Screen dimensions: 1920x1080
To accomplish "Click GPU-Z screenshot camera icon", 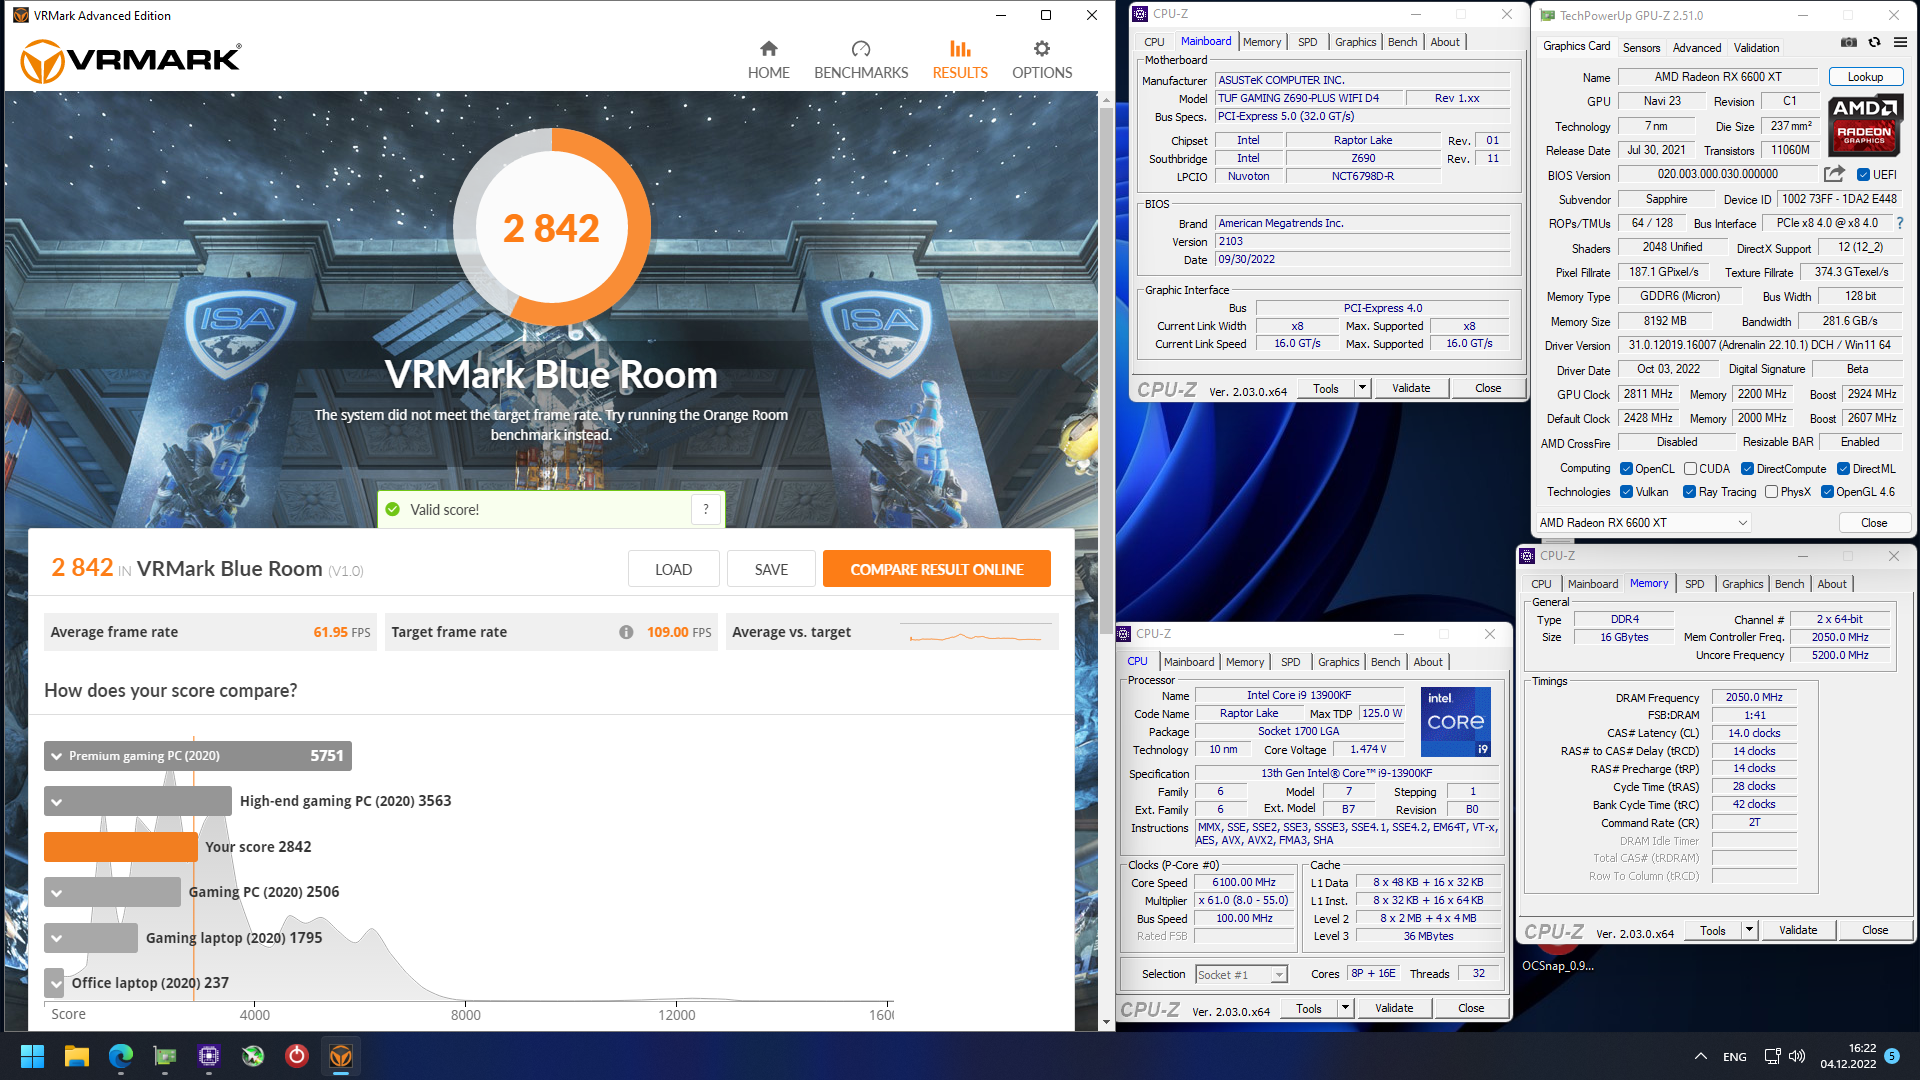I will (1849, 43).
